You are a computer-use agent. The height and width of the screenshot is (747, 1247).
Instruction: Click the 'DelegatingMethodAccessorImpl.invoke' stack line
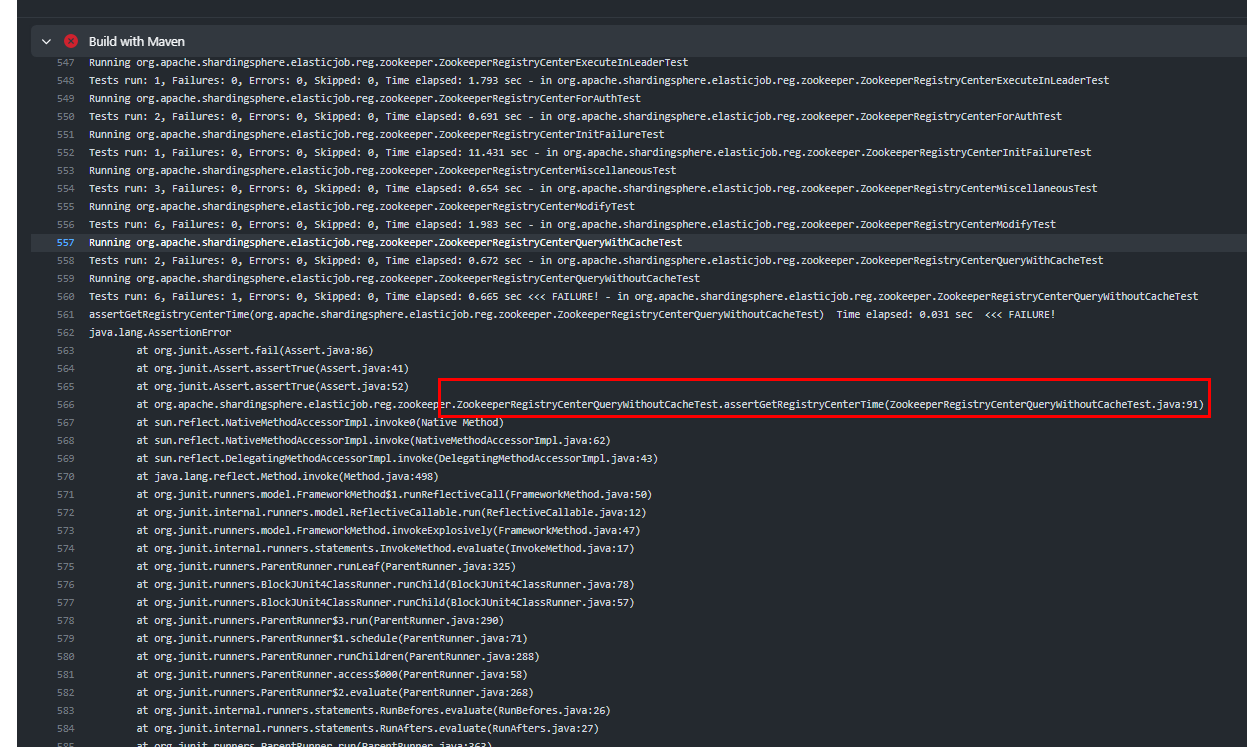(x=397, y=458)
